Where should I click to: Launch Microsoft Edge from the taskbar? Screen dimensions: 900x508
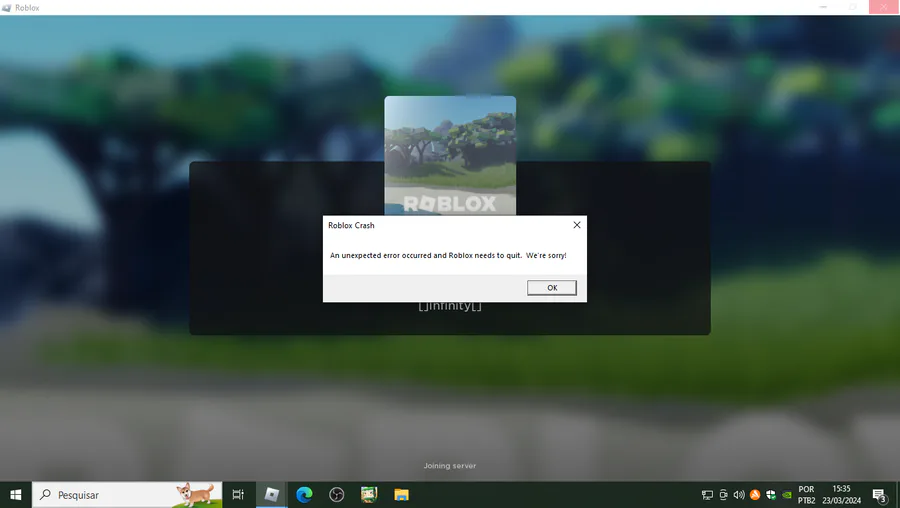pyautogui.click(x=304, y=495)
